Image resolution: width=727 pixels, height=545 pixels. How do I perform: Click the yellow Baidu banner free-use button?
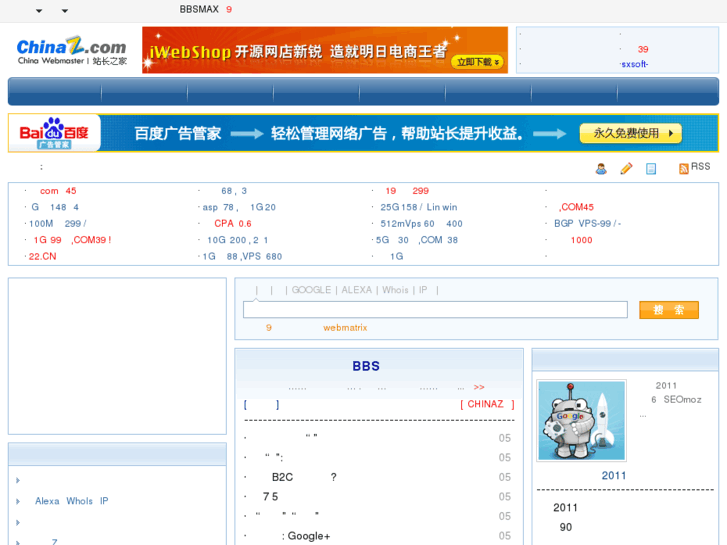[x=631, y=134]
